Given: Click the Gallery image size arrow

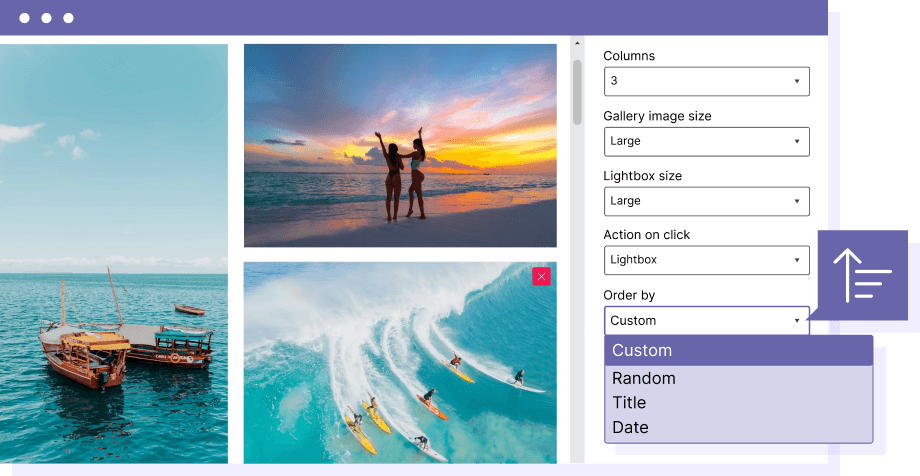Looking at the screenshot, I should click(797, 141).
